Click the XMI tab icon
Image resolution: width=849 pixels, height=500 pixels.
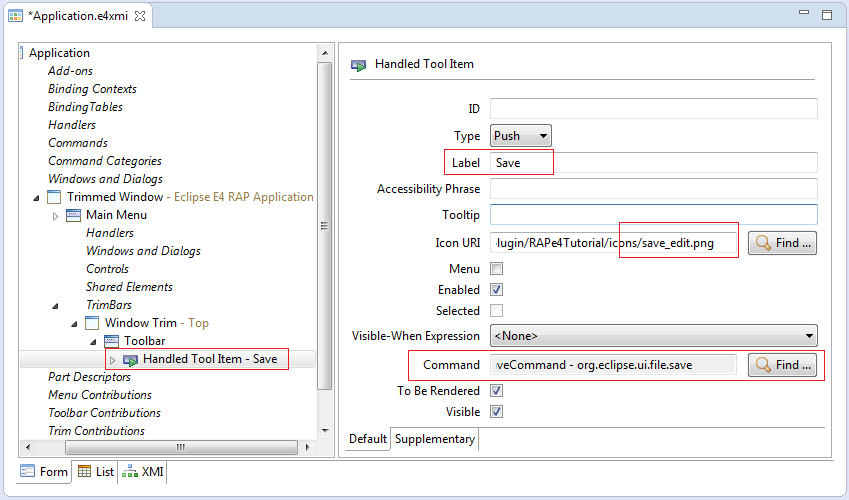click(x=129, y=471)
